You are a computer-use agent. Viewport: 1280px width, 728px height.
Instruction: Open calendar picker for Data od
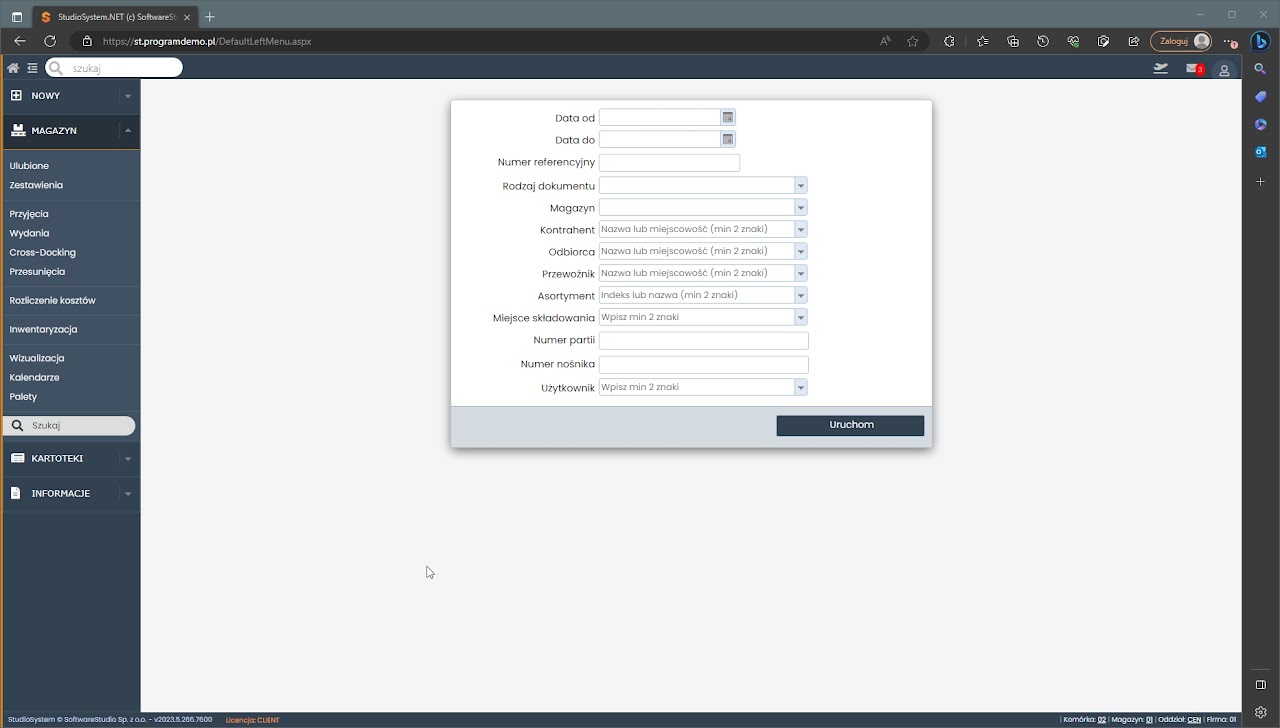(728, 118)
